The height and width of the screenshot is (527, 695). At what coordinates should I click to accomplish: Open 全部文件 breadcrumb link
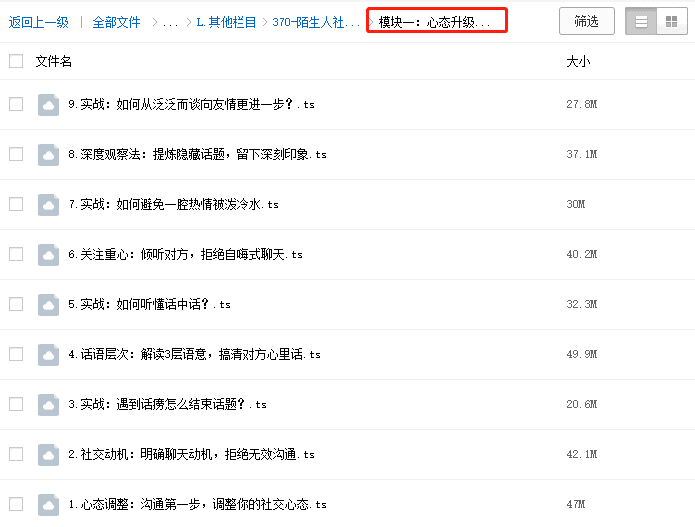pyautogui.click(x=116, y=22)
